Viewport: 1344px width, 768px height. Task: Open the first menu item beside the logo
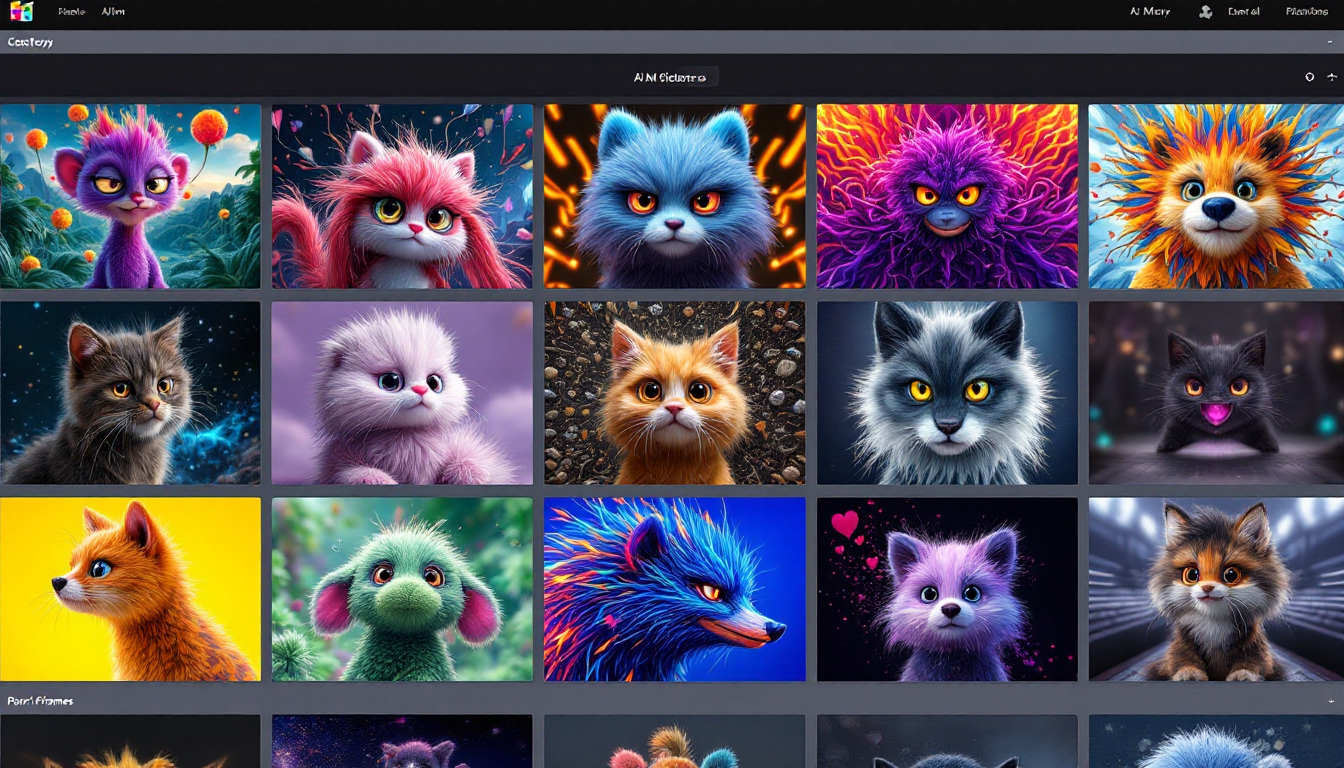point(71,12)
